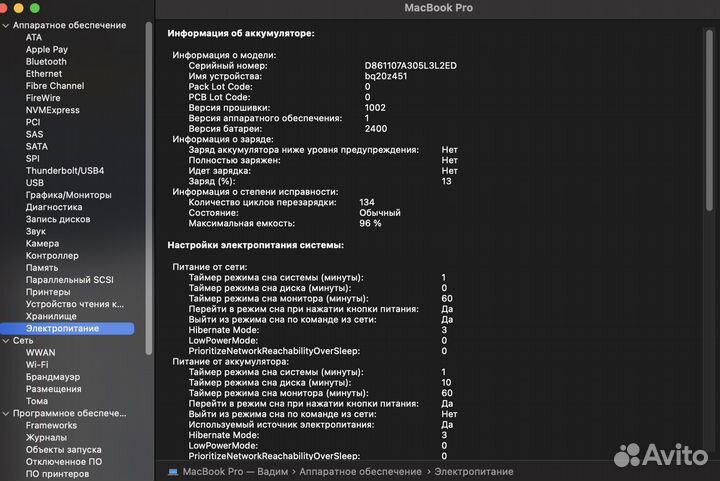Select Брандмауэр under network section
The image size is (720, 481).
point(52,377)
